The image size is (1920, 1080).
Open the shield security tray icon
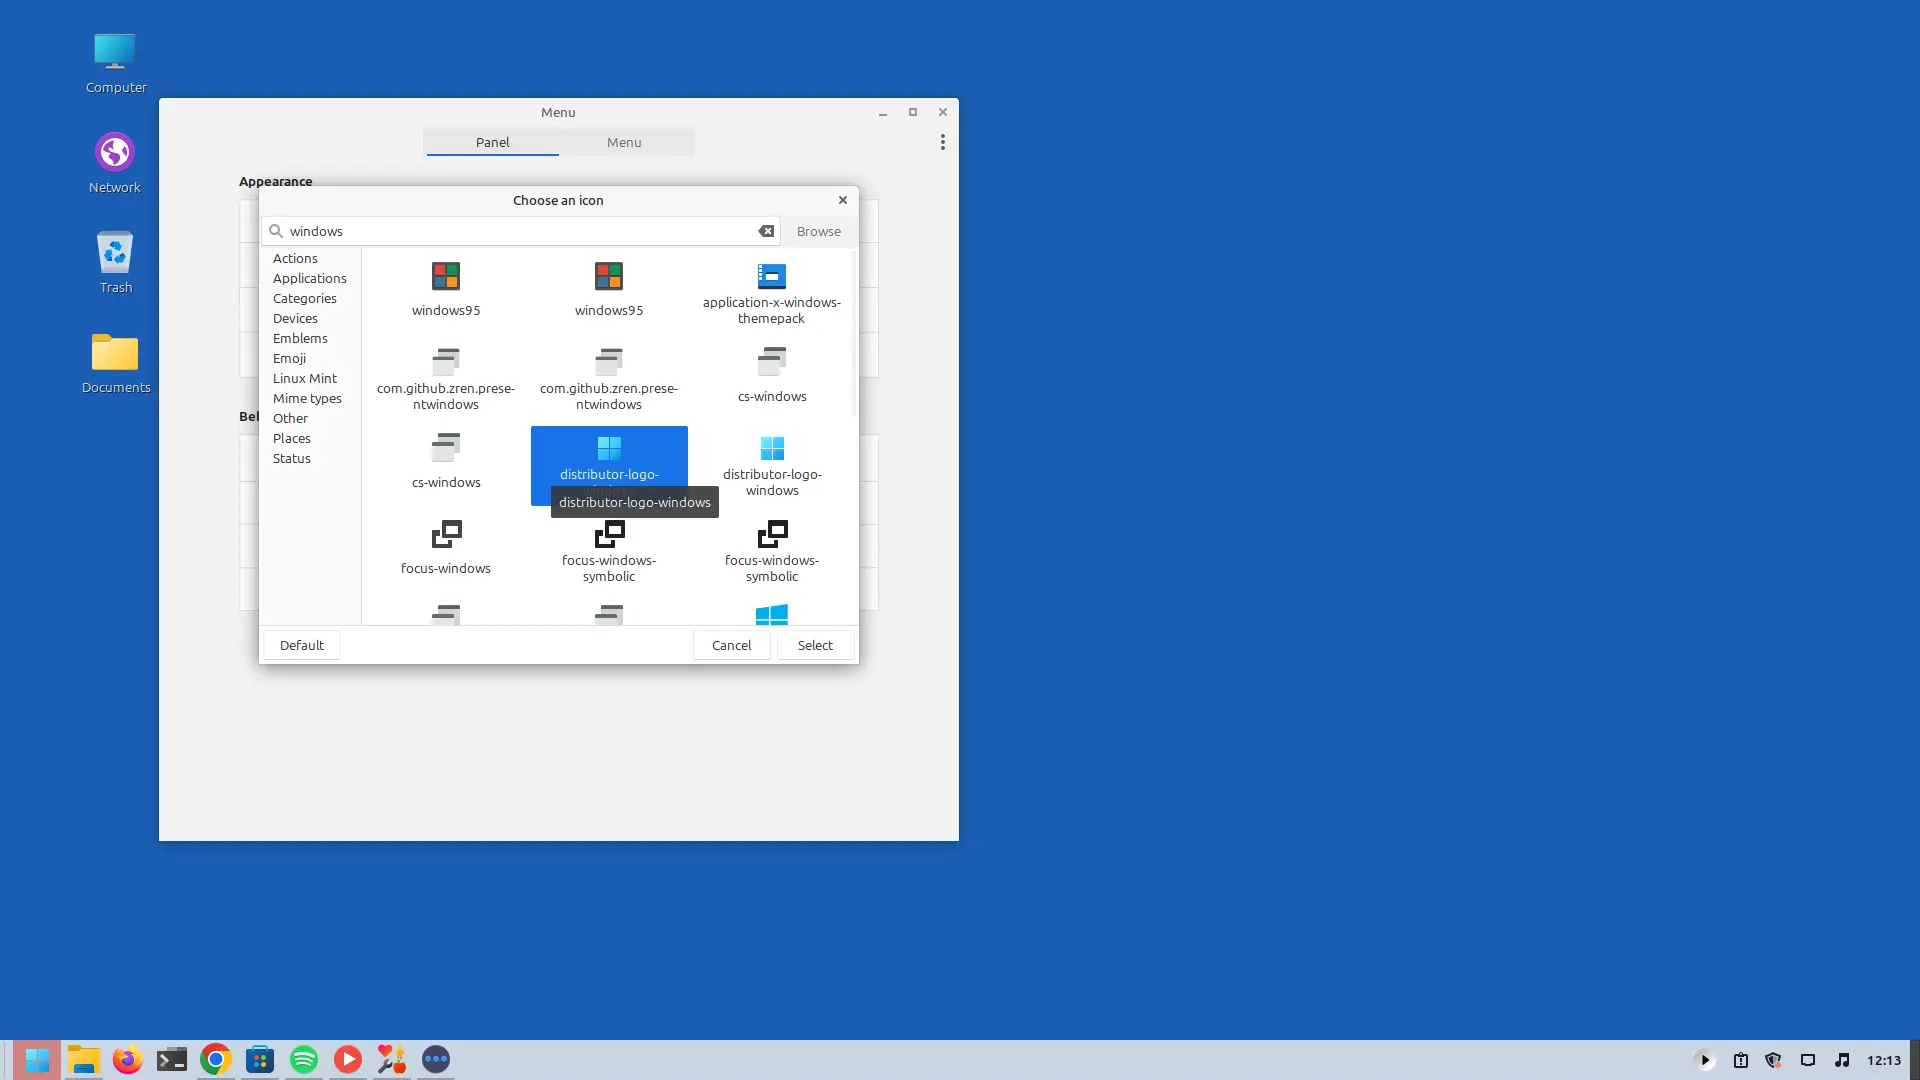click(1774, 1061)
